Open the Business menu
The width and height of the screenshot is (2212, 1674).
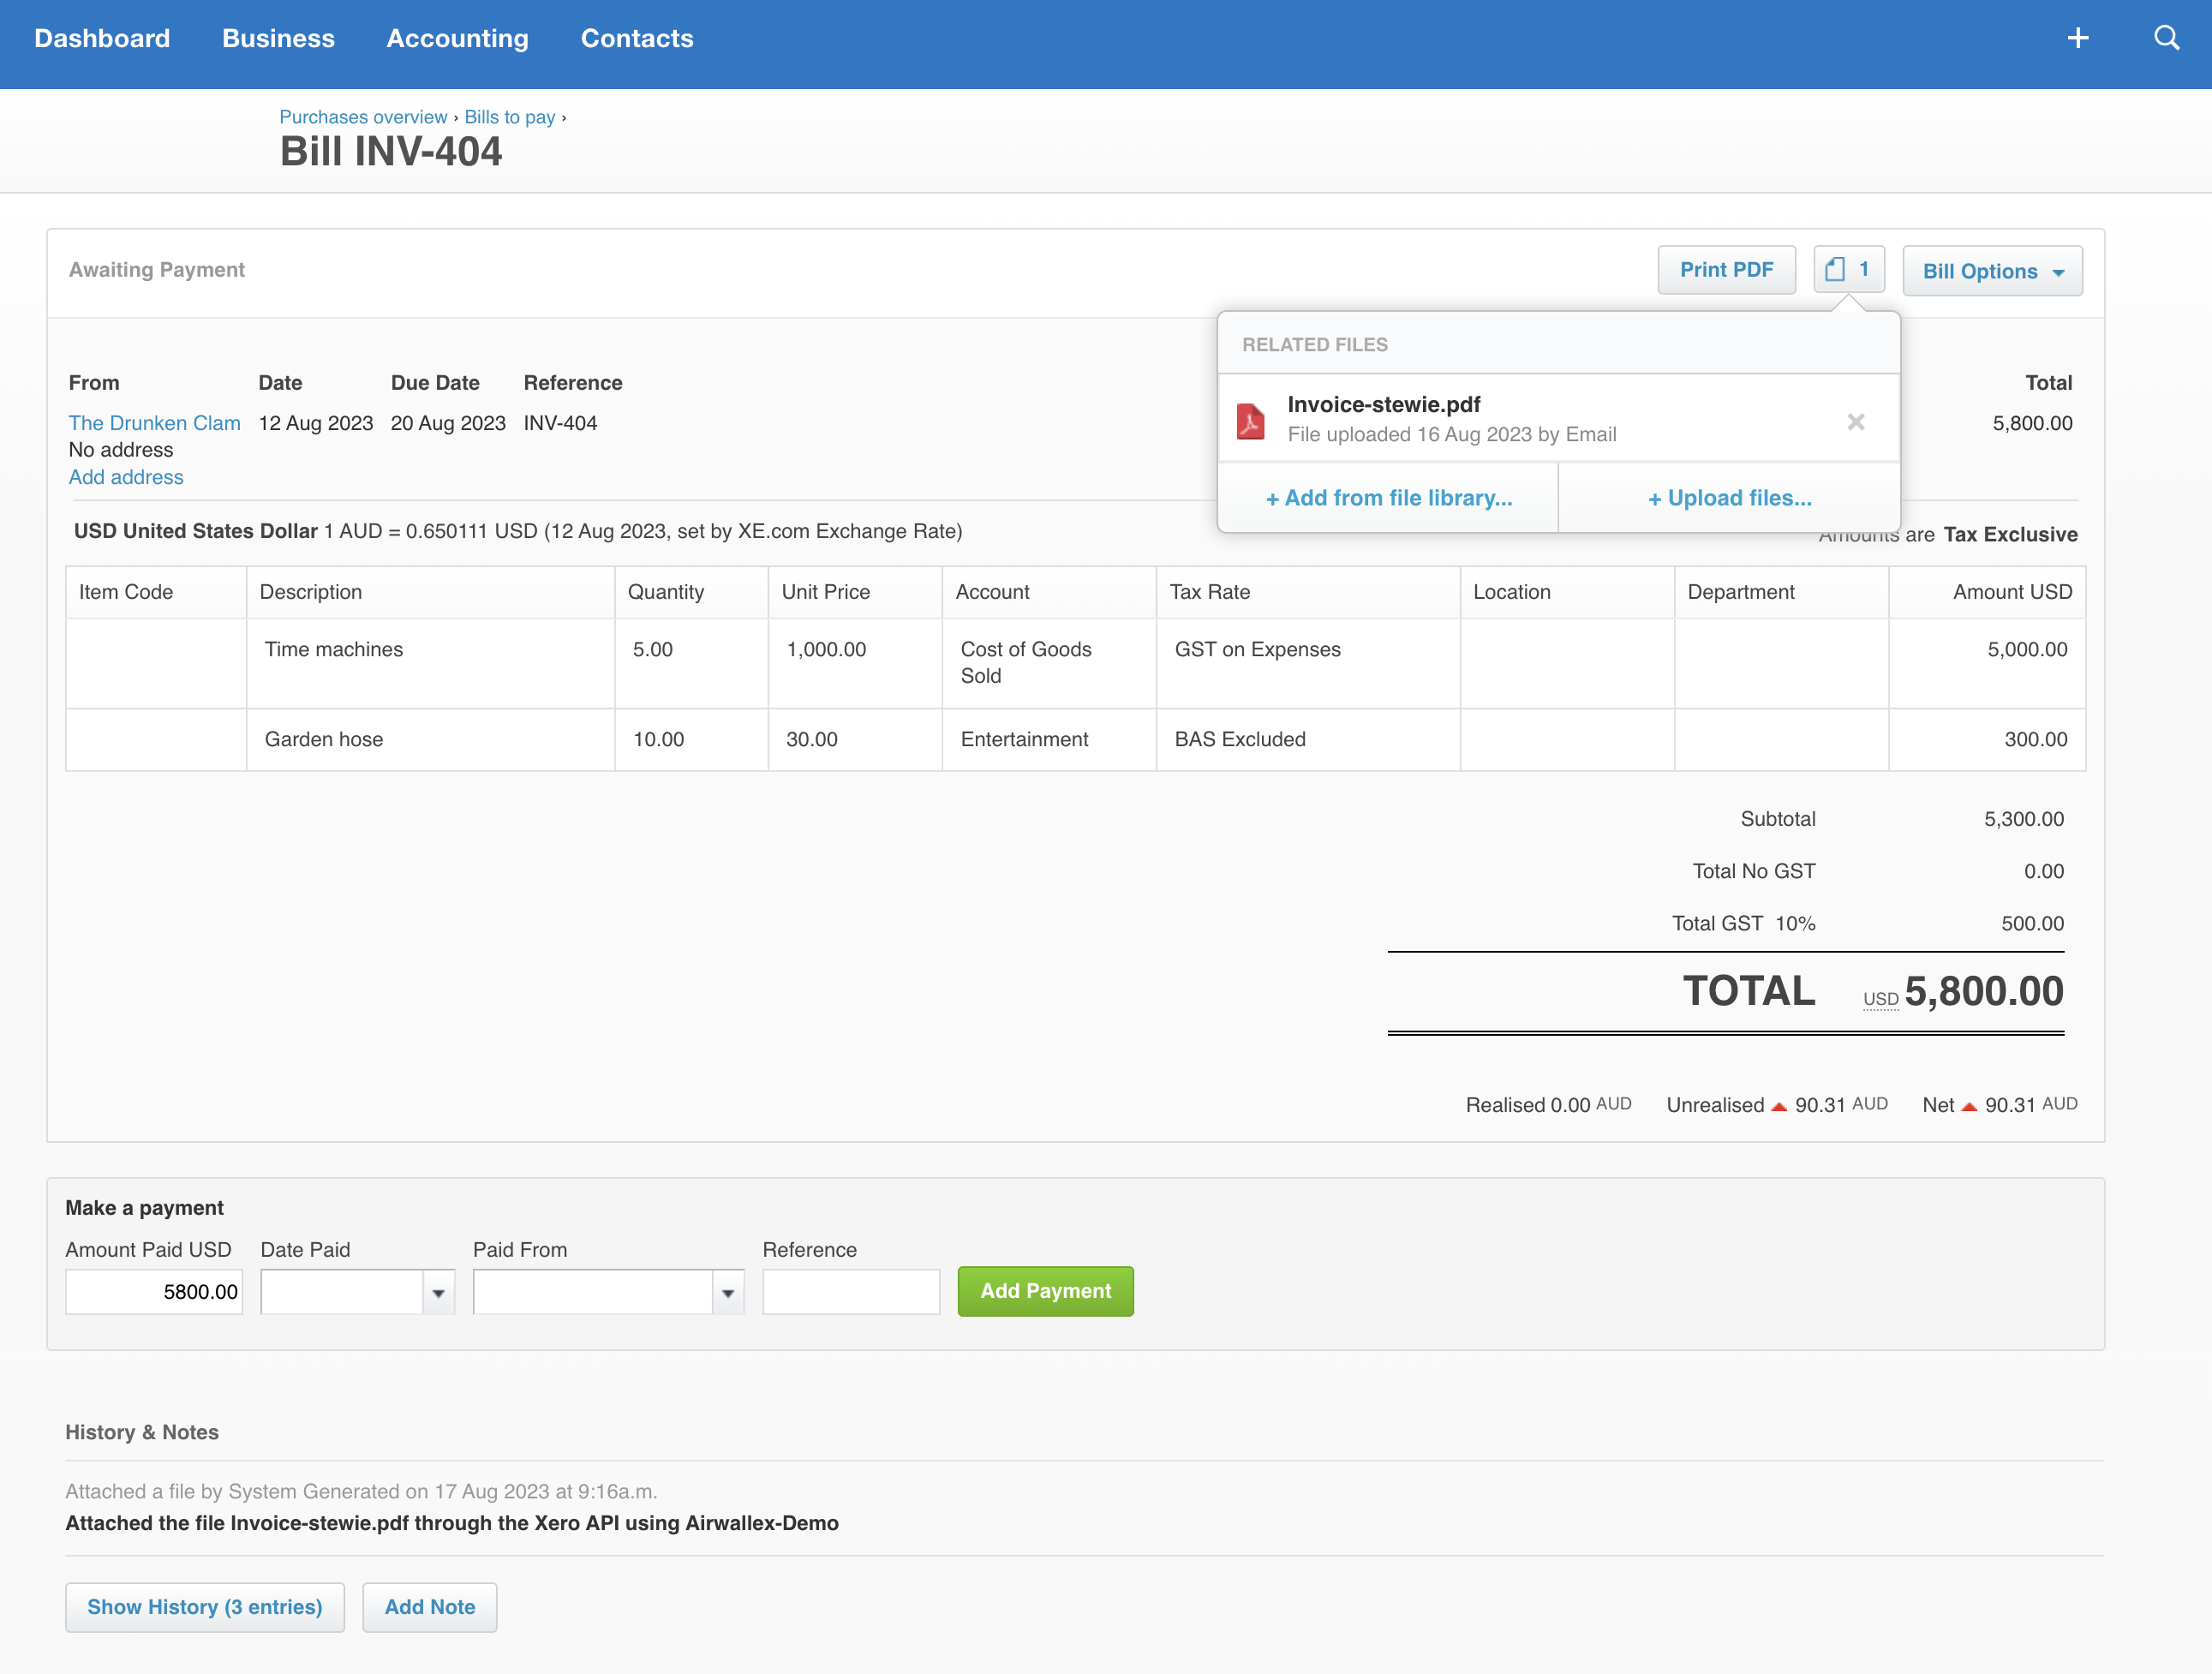278,38
